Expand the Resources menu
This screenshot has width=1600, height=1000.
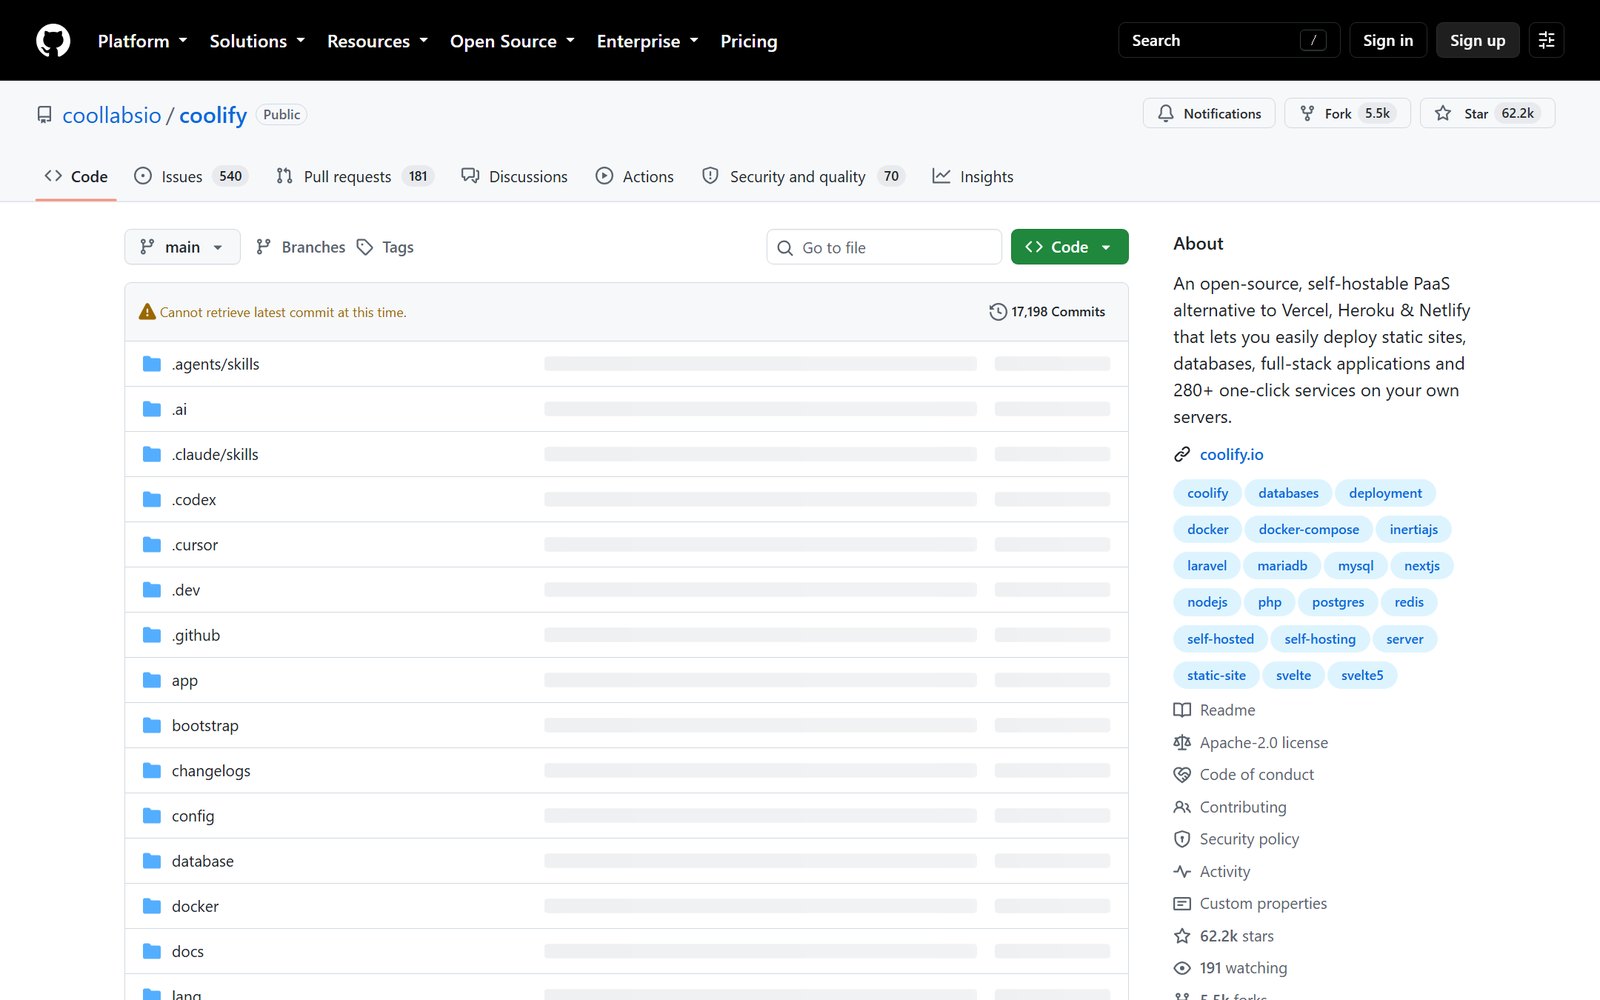tap(377, 41)
